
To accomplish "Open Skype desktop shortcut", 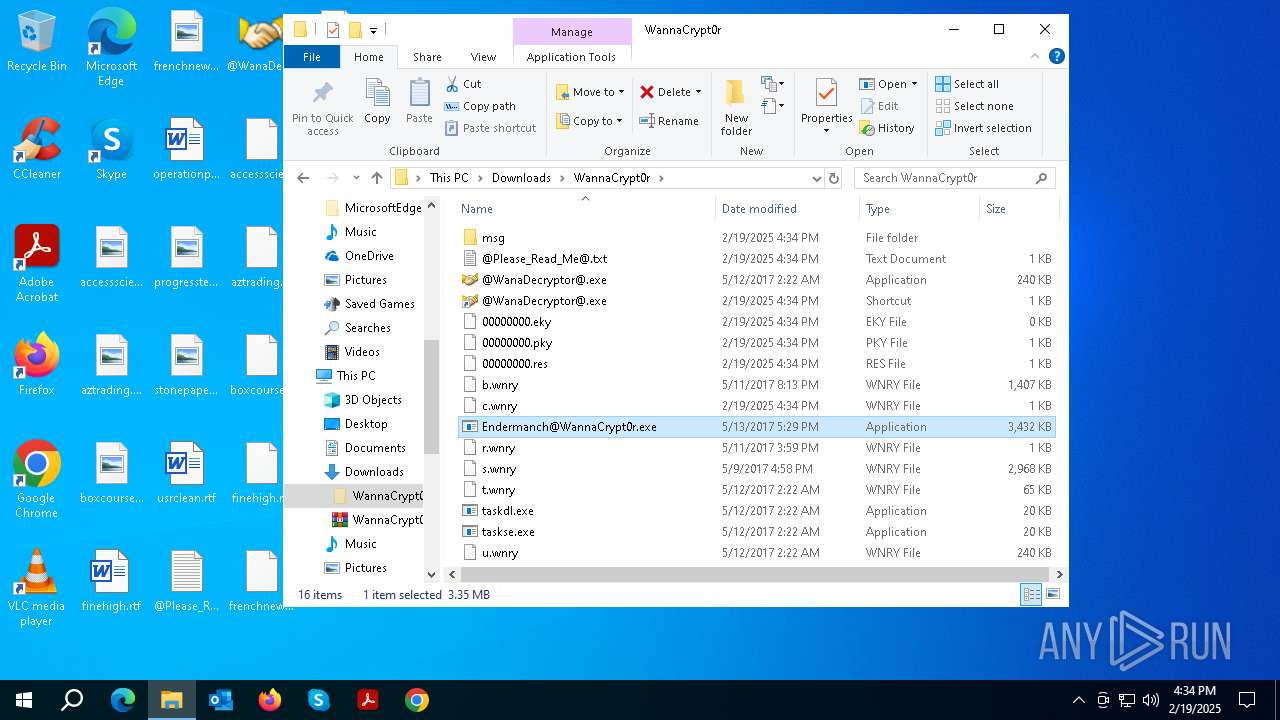I will 111,150.
